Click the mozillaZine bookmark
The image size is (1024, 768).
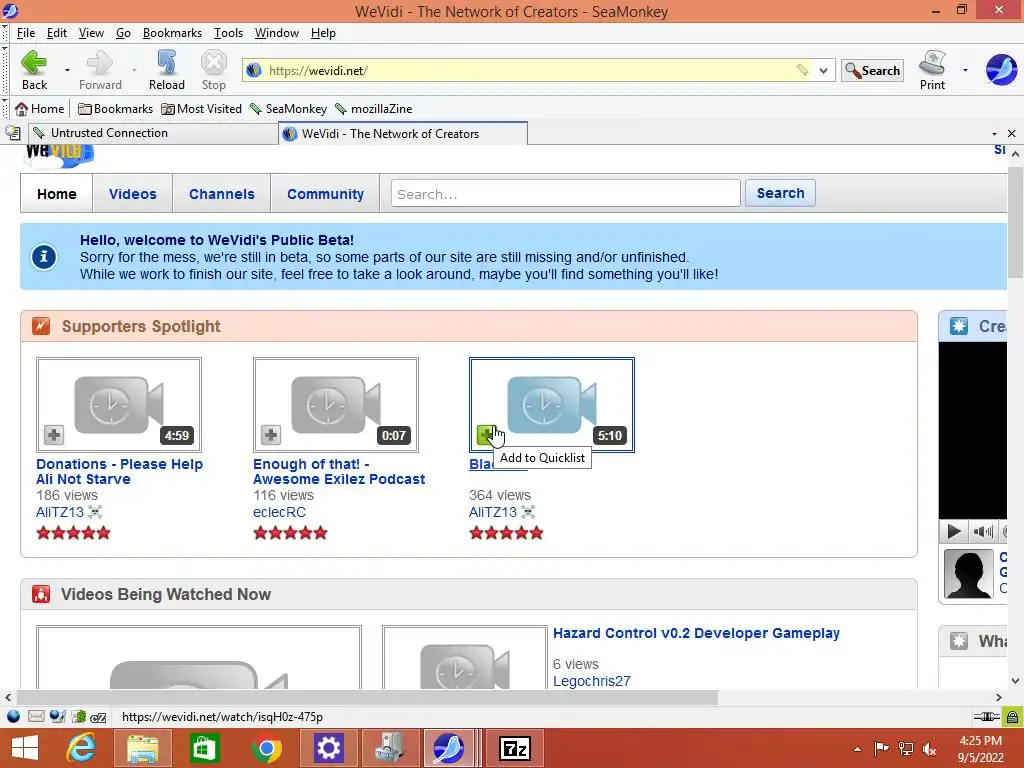tap(374, 108)
